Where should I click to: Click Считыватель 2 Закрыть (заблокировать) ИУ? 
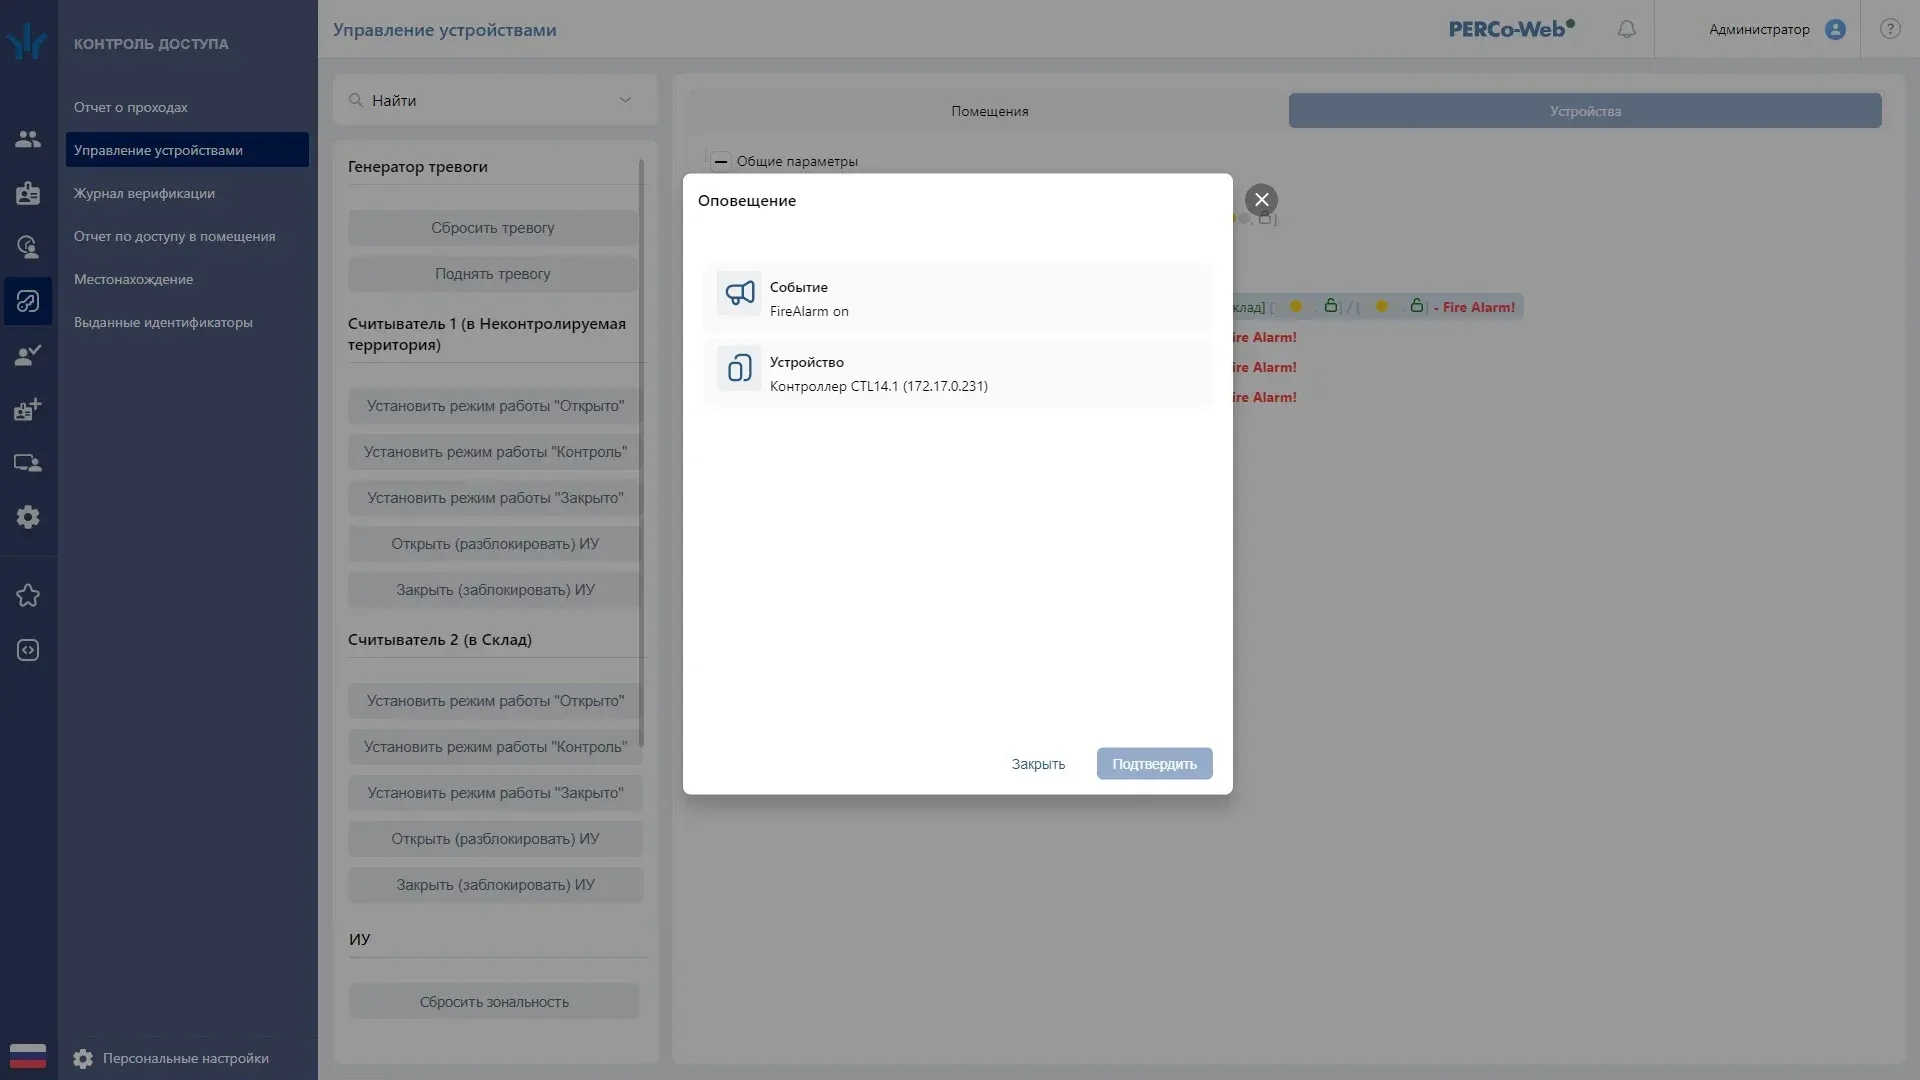(x=495, y=885)
